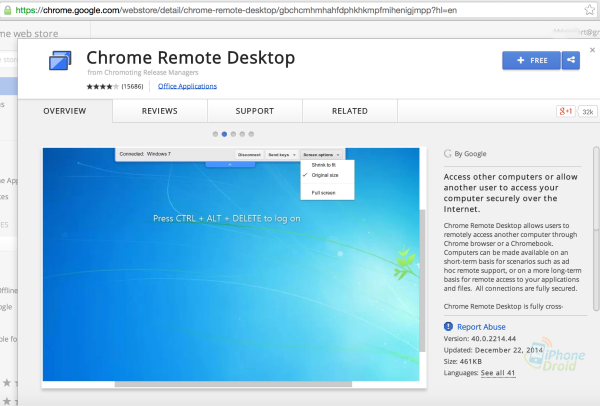Click the rating count (15686)
600x406 pixels.
coord(132,86)
